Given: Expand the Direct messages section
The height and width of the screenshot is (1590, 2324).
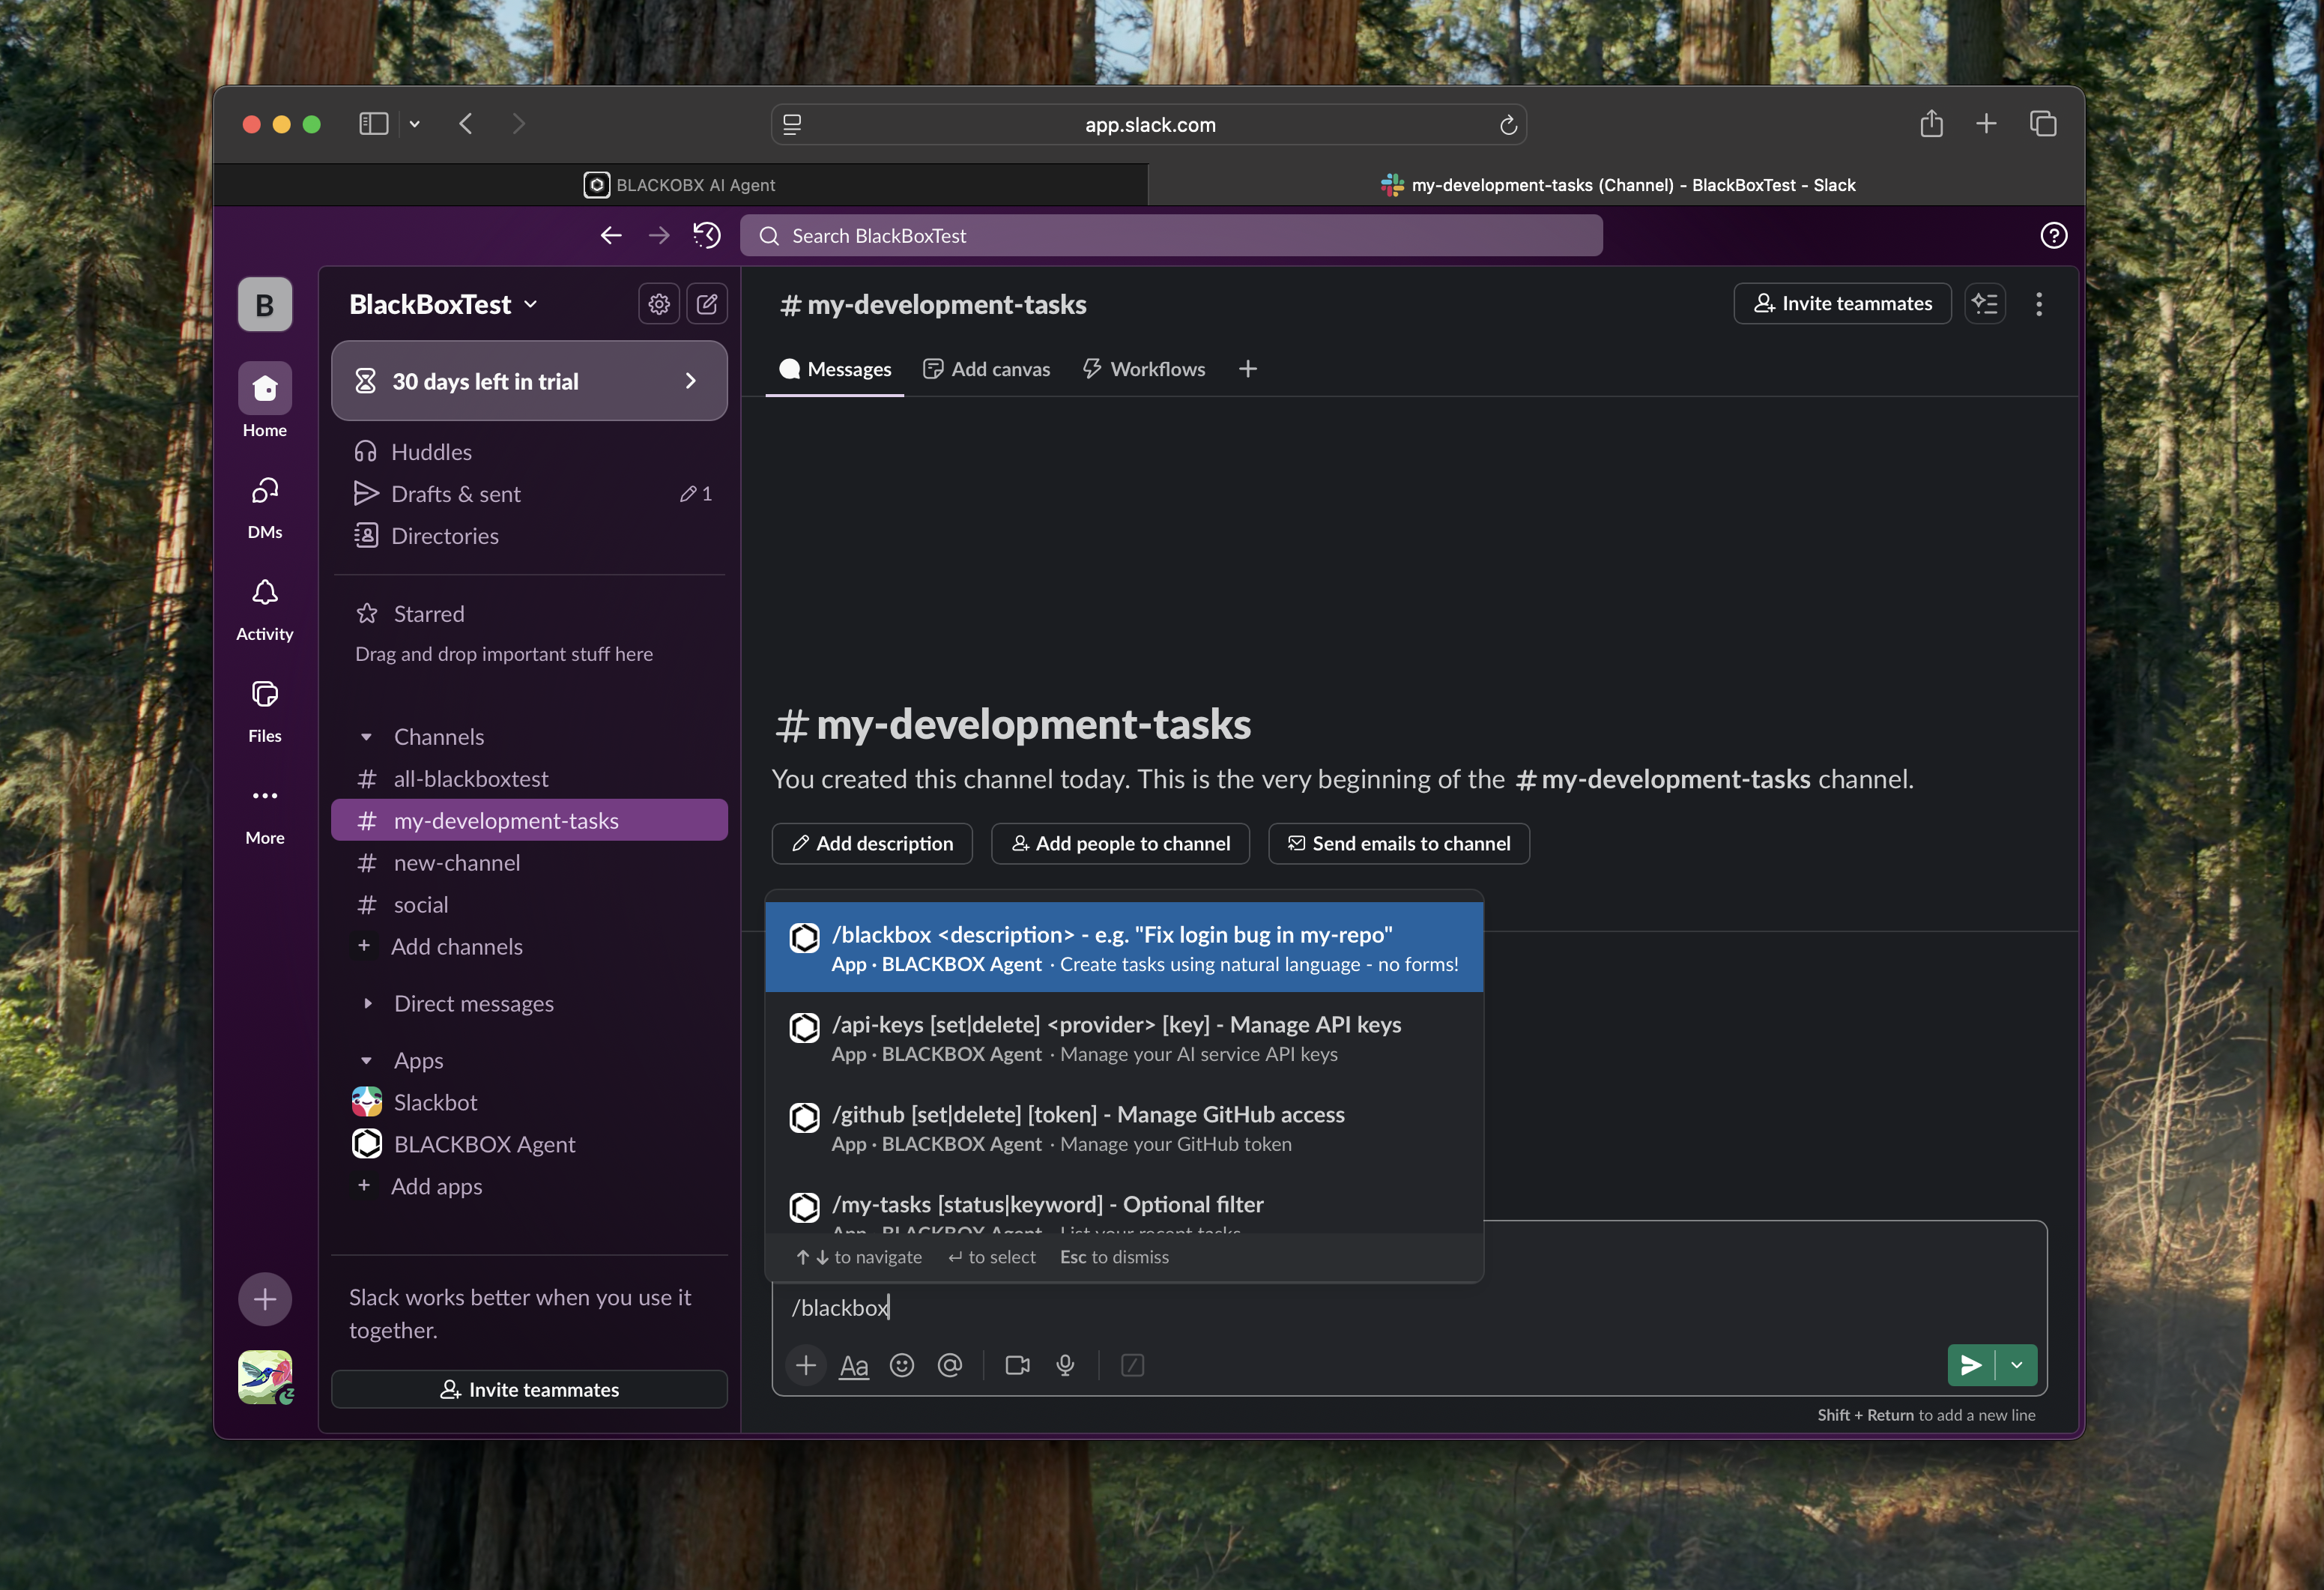Looking at the screenshot, I should click(367, 1003).
